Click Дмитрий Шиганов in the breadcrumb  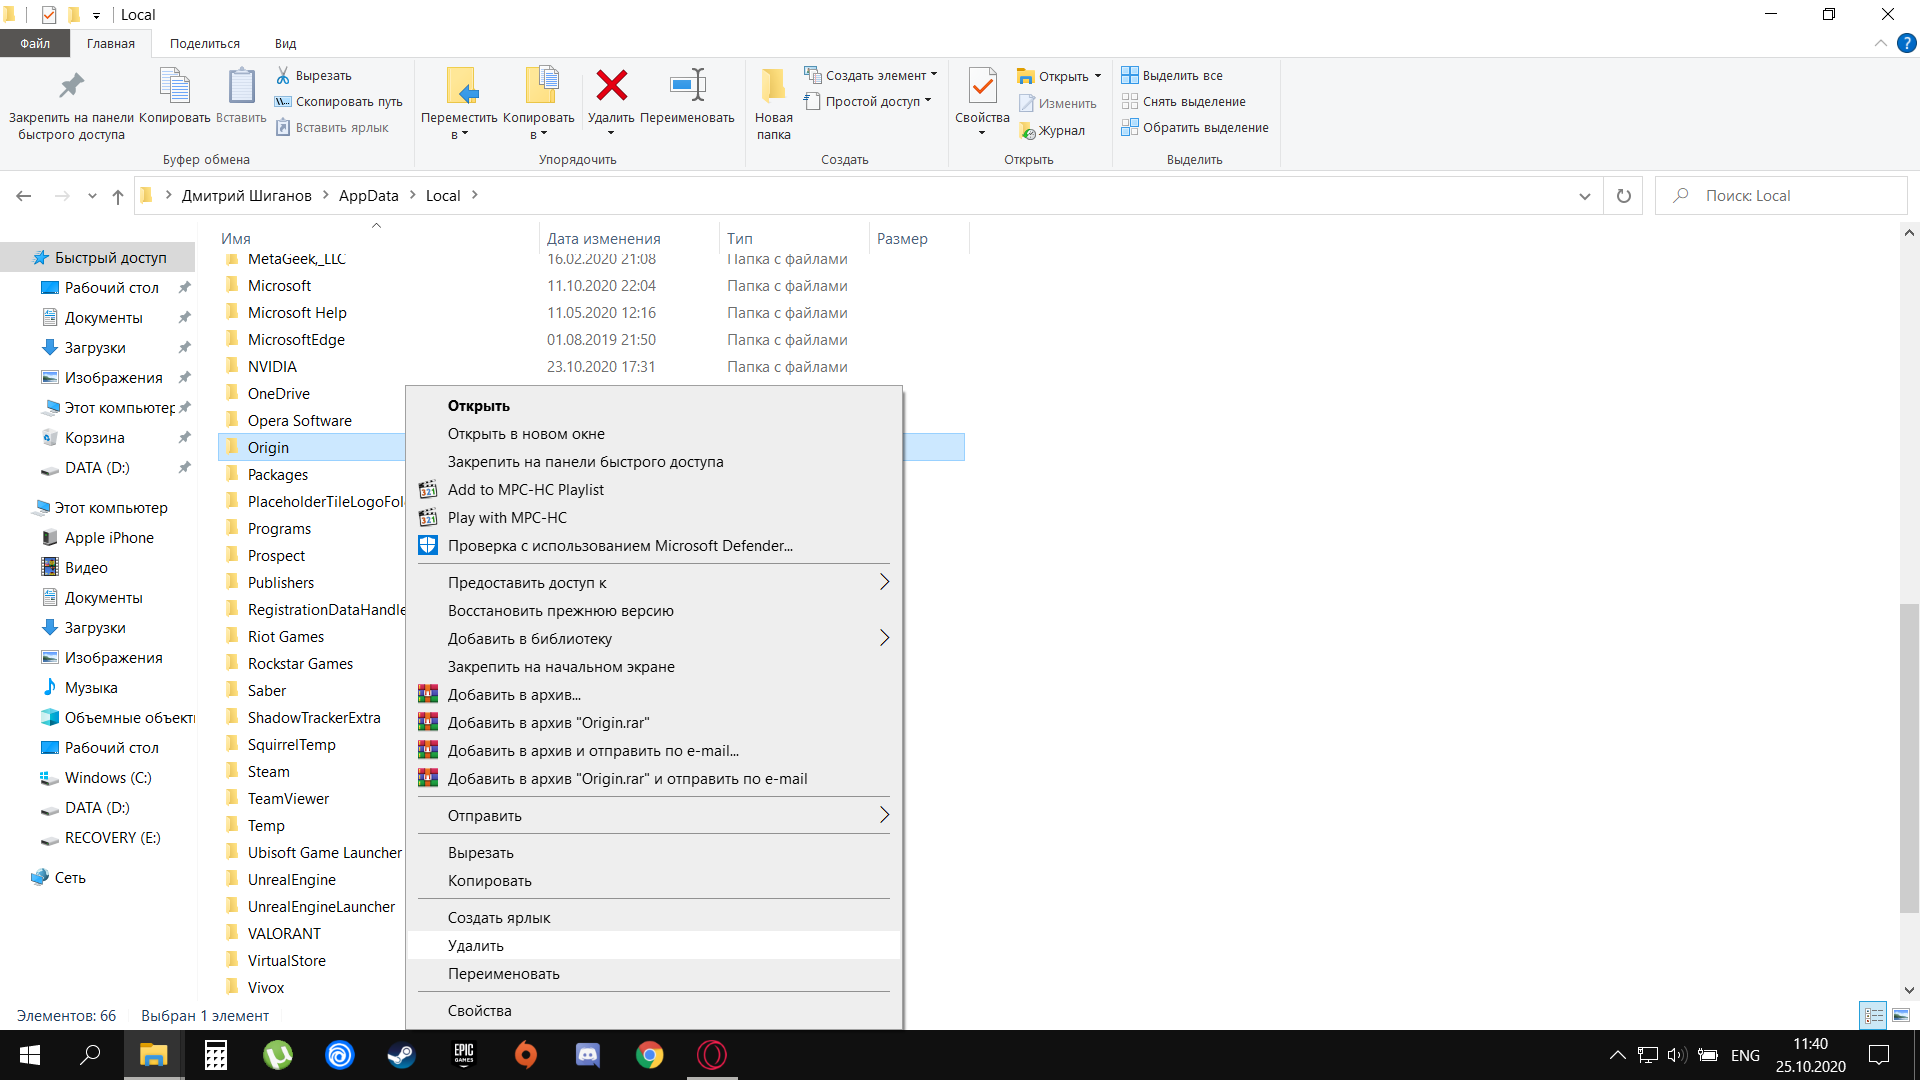click(246, 196)
